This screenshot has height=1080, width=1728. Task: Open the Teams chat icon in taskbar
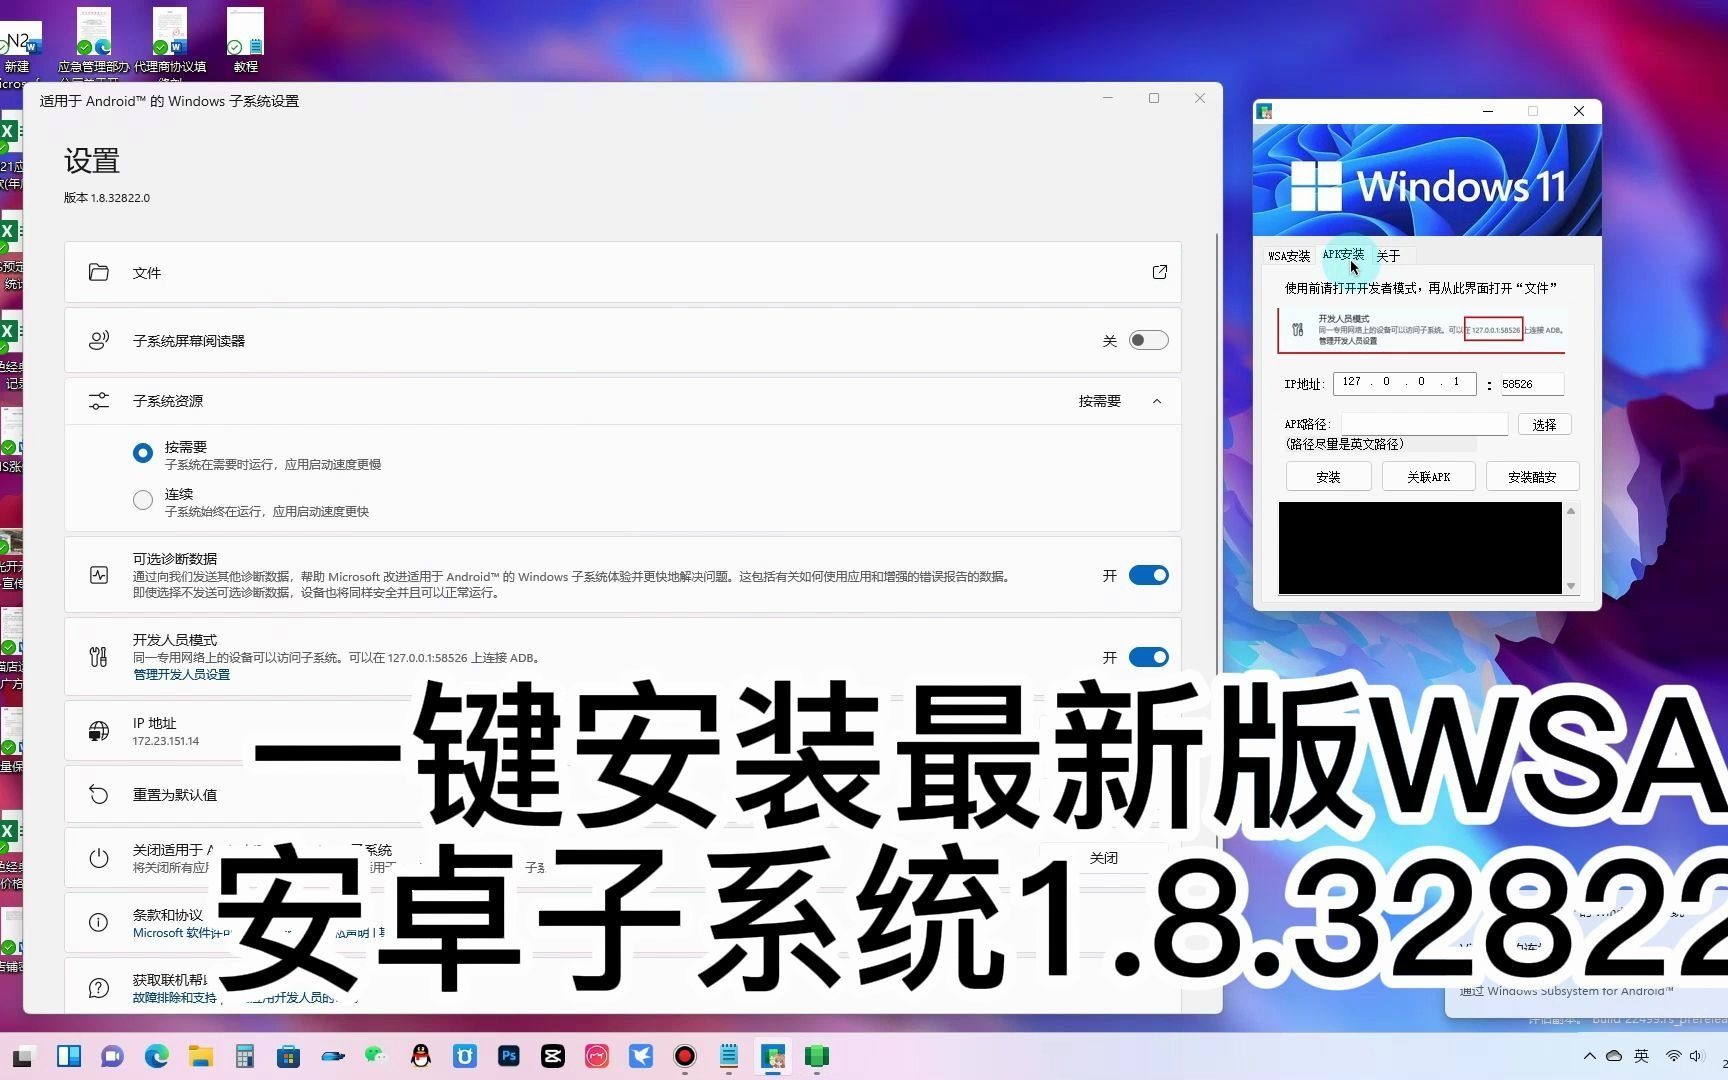(x=112, y=1056)
